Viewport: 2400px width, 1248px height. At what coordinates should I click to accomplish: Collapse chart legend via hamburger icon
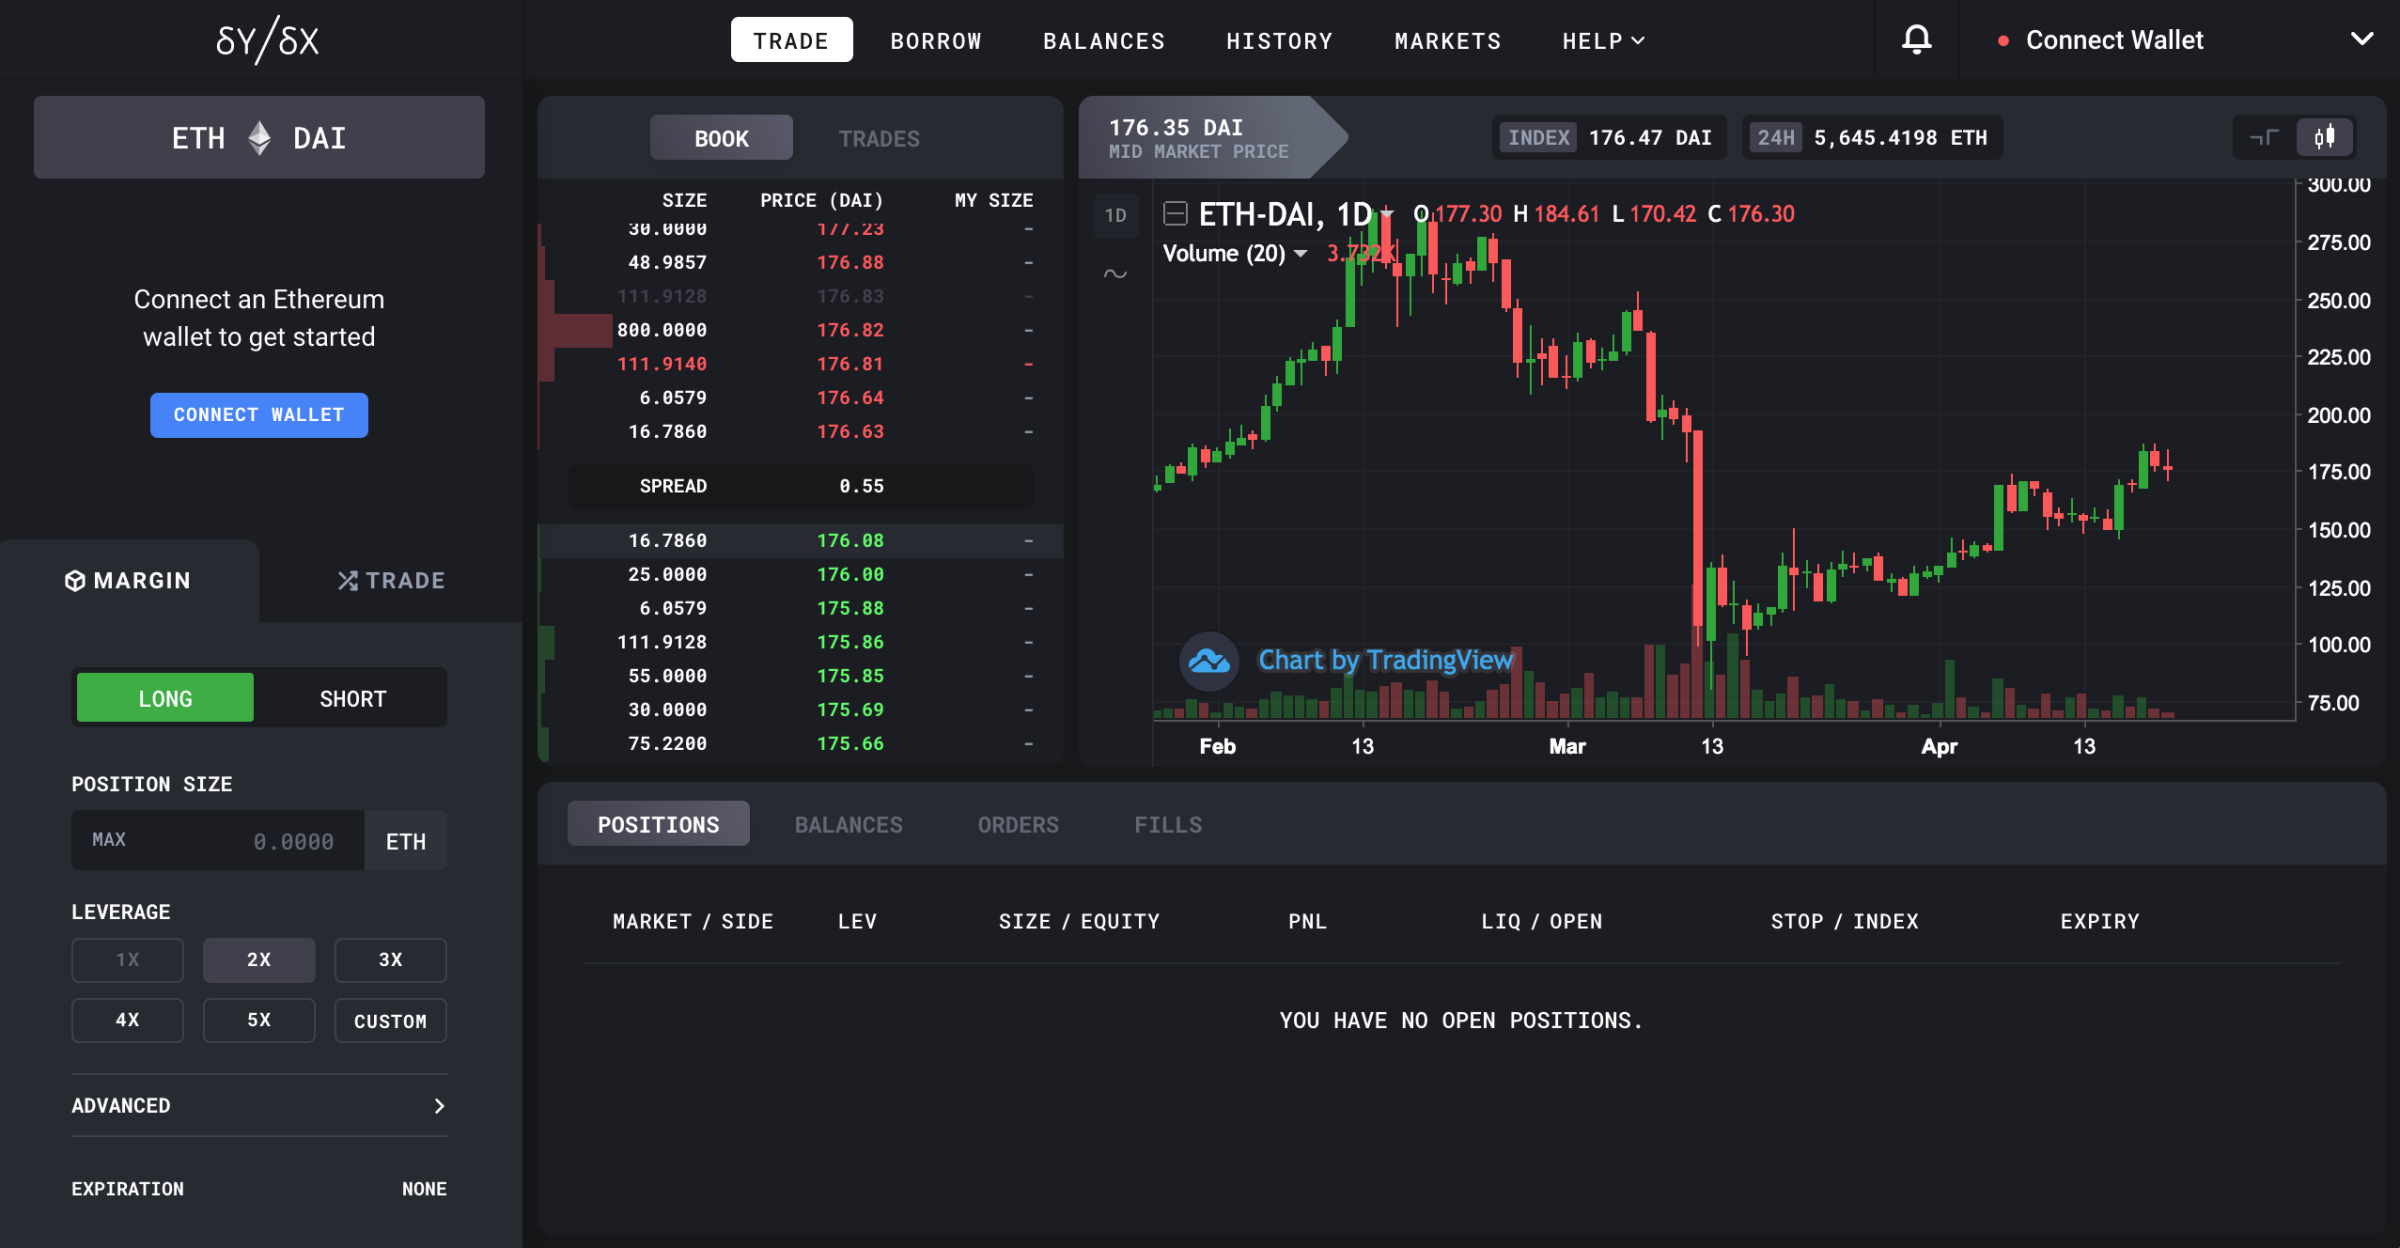pos(1175,213)
